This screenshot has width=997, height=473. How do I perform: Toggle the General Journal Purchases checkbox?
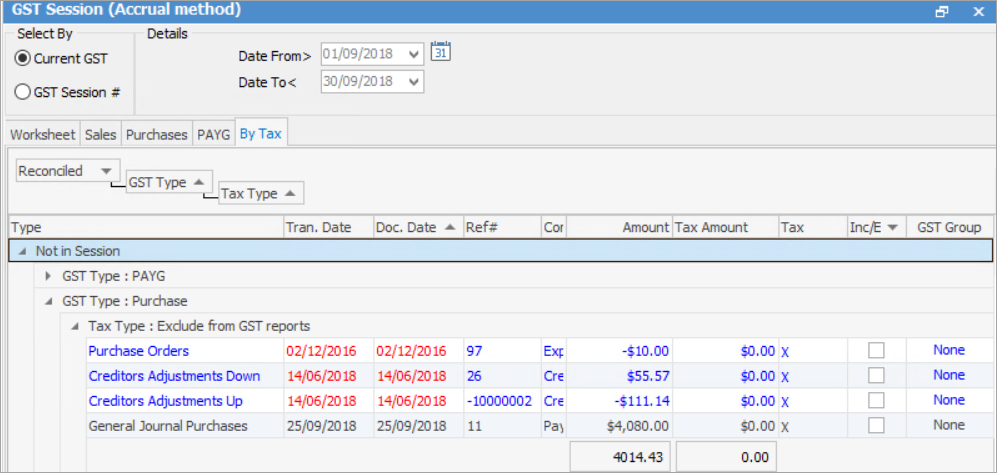[x=876, y=425]
